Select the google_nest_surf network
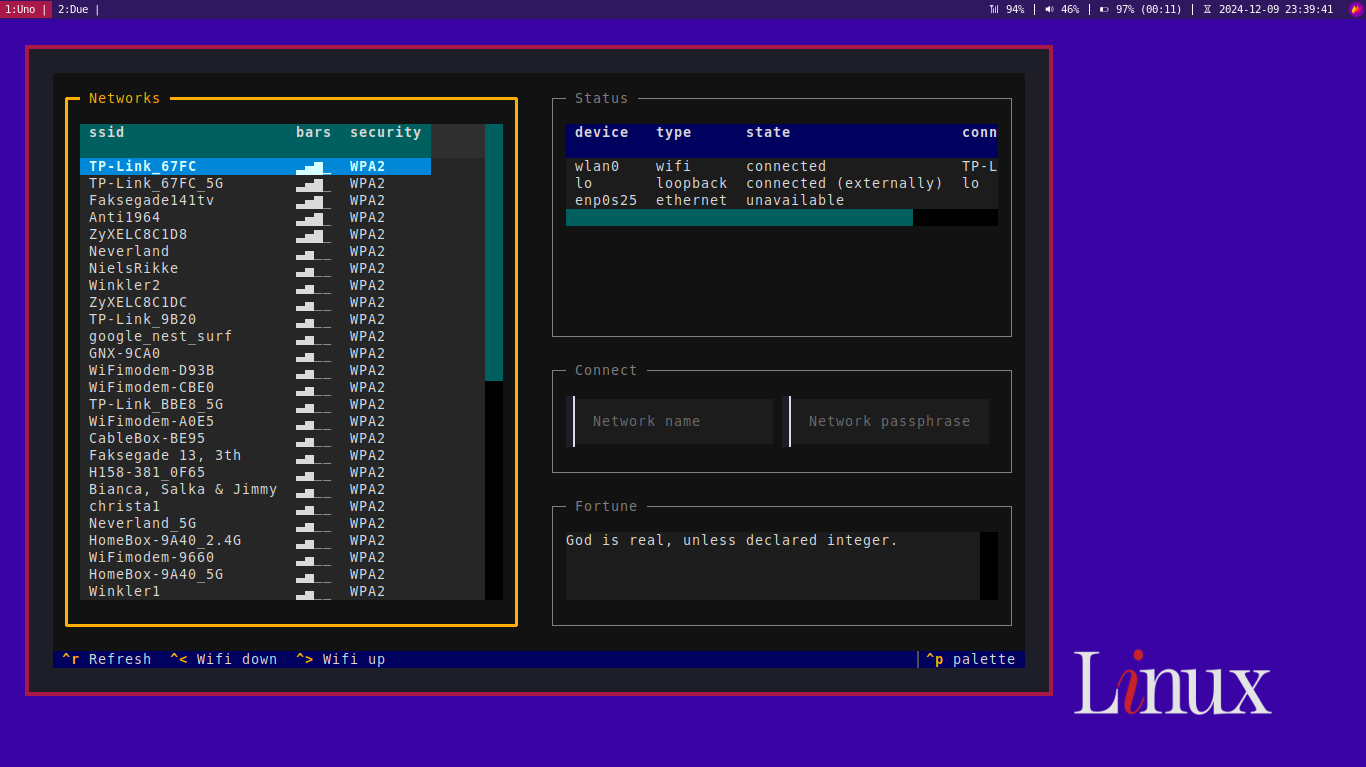 point(256,336)
